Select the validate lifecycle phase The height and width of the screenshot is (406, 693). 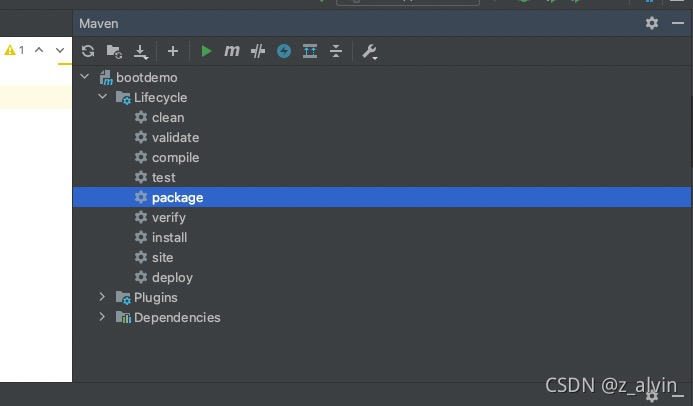click(x=175, y=137)
